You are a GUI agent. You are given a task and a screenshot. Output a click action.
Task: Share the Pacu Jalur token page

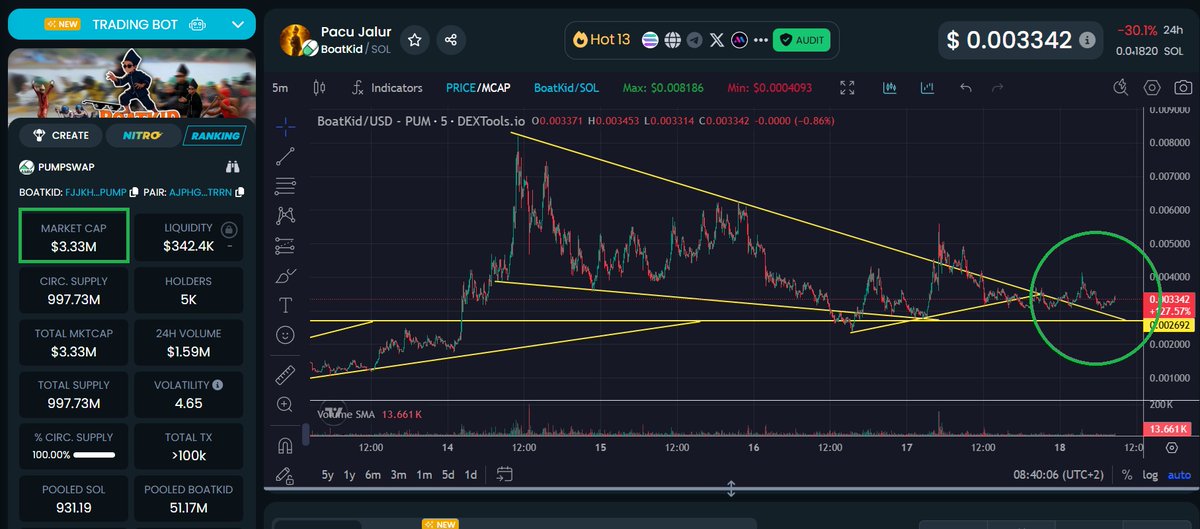coord(451,40)
